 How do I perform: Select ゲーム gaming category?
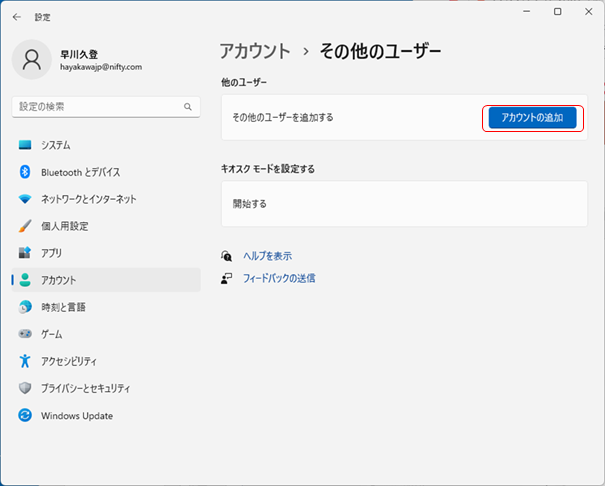(51, 334)
